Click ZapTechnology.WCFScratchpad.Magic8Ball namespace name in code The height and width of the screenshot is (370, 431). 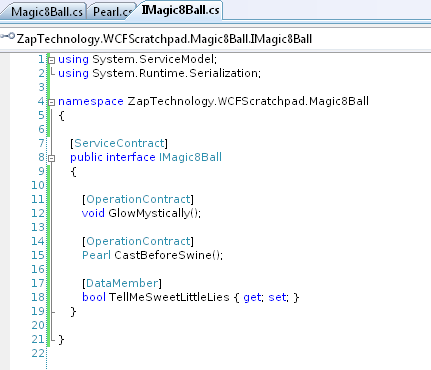click(x=248, y=101)
